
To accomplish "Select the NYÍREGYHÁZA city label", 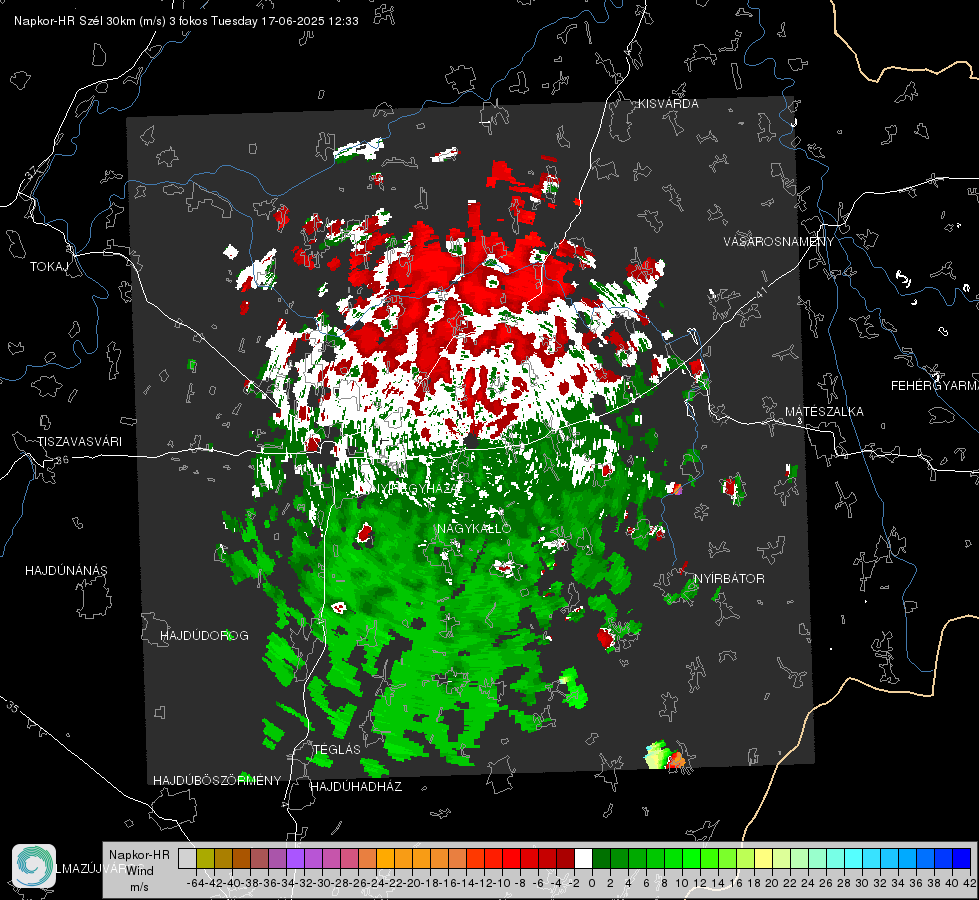I will [x=417, y=488].
